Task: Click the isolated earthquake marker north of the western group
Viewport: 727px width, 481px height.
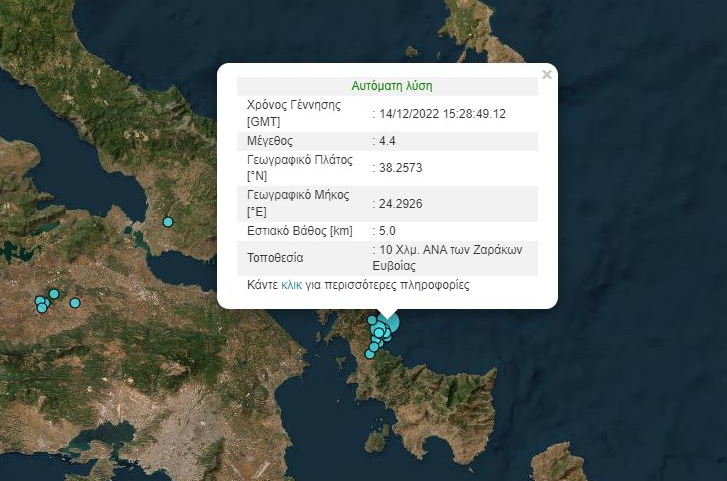Action: tap(168, 221)
